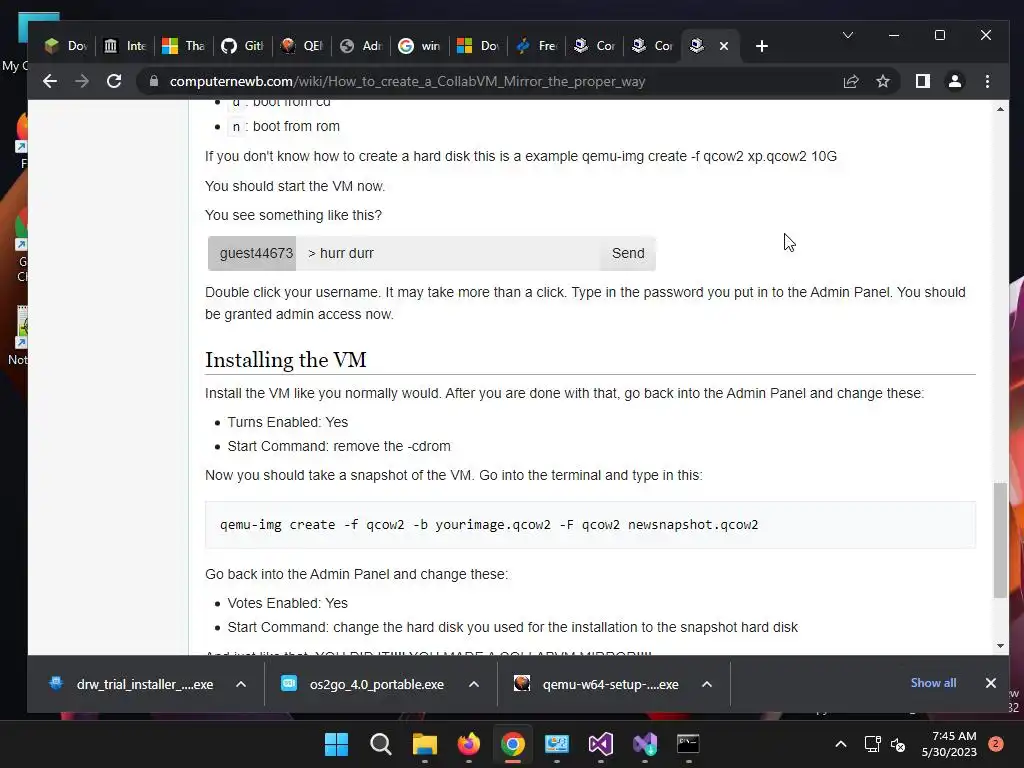Viewport: 1024px width, 768px height.
Task: Open the network status tray icon
Action: [872, 744]
